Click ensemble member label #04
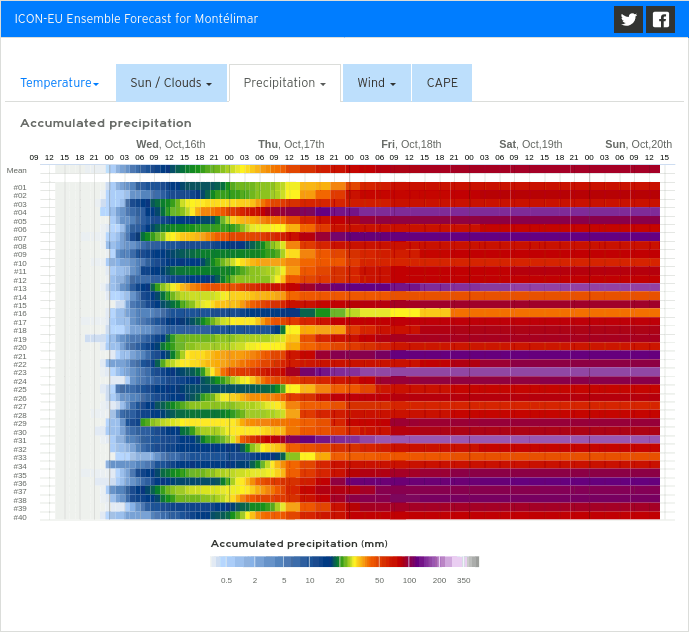This screenshot has width=689, height=632. [20, 213]
